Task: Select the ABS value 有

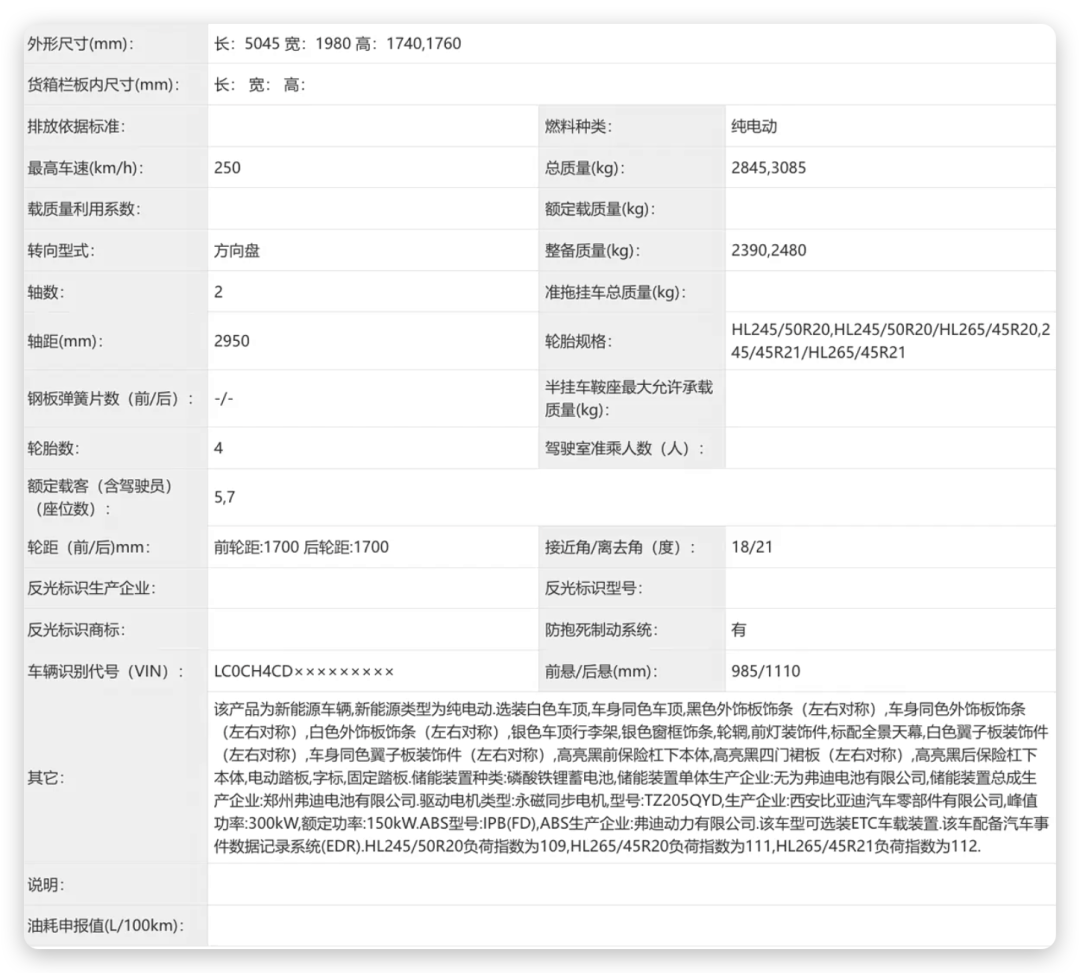Action: [739, 630]
